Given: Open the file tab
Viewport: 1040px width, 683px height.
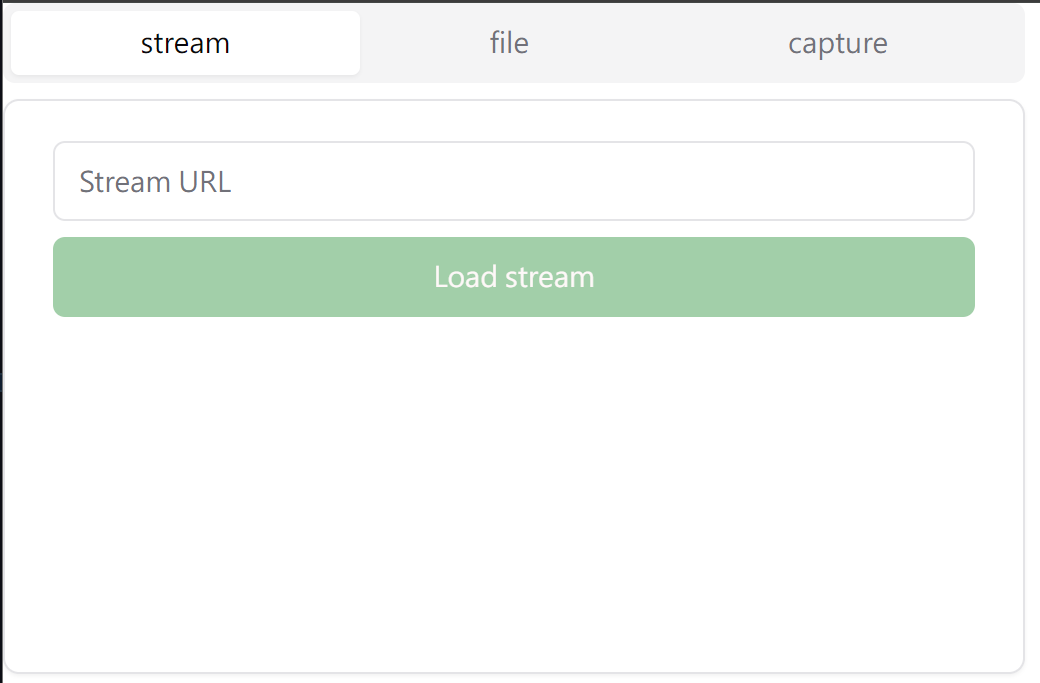Looking at the screenshot, I should tap(509, 44).
